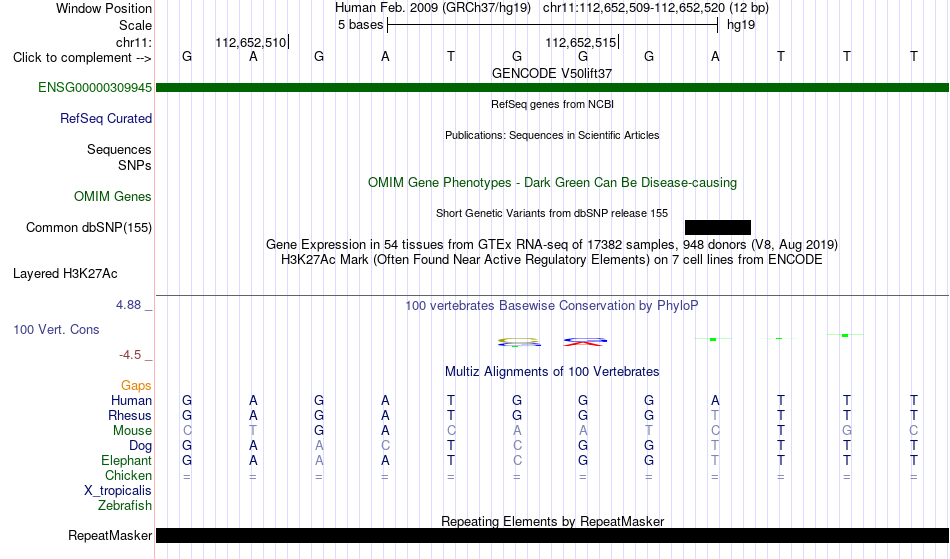Click the orange Gaps label
Image resolution: width=950 pixels, height=559 pixels.
point(136,386)
